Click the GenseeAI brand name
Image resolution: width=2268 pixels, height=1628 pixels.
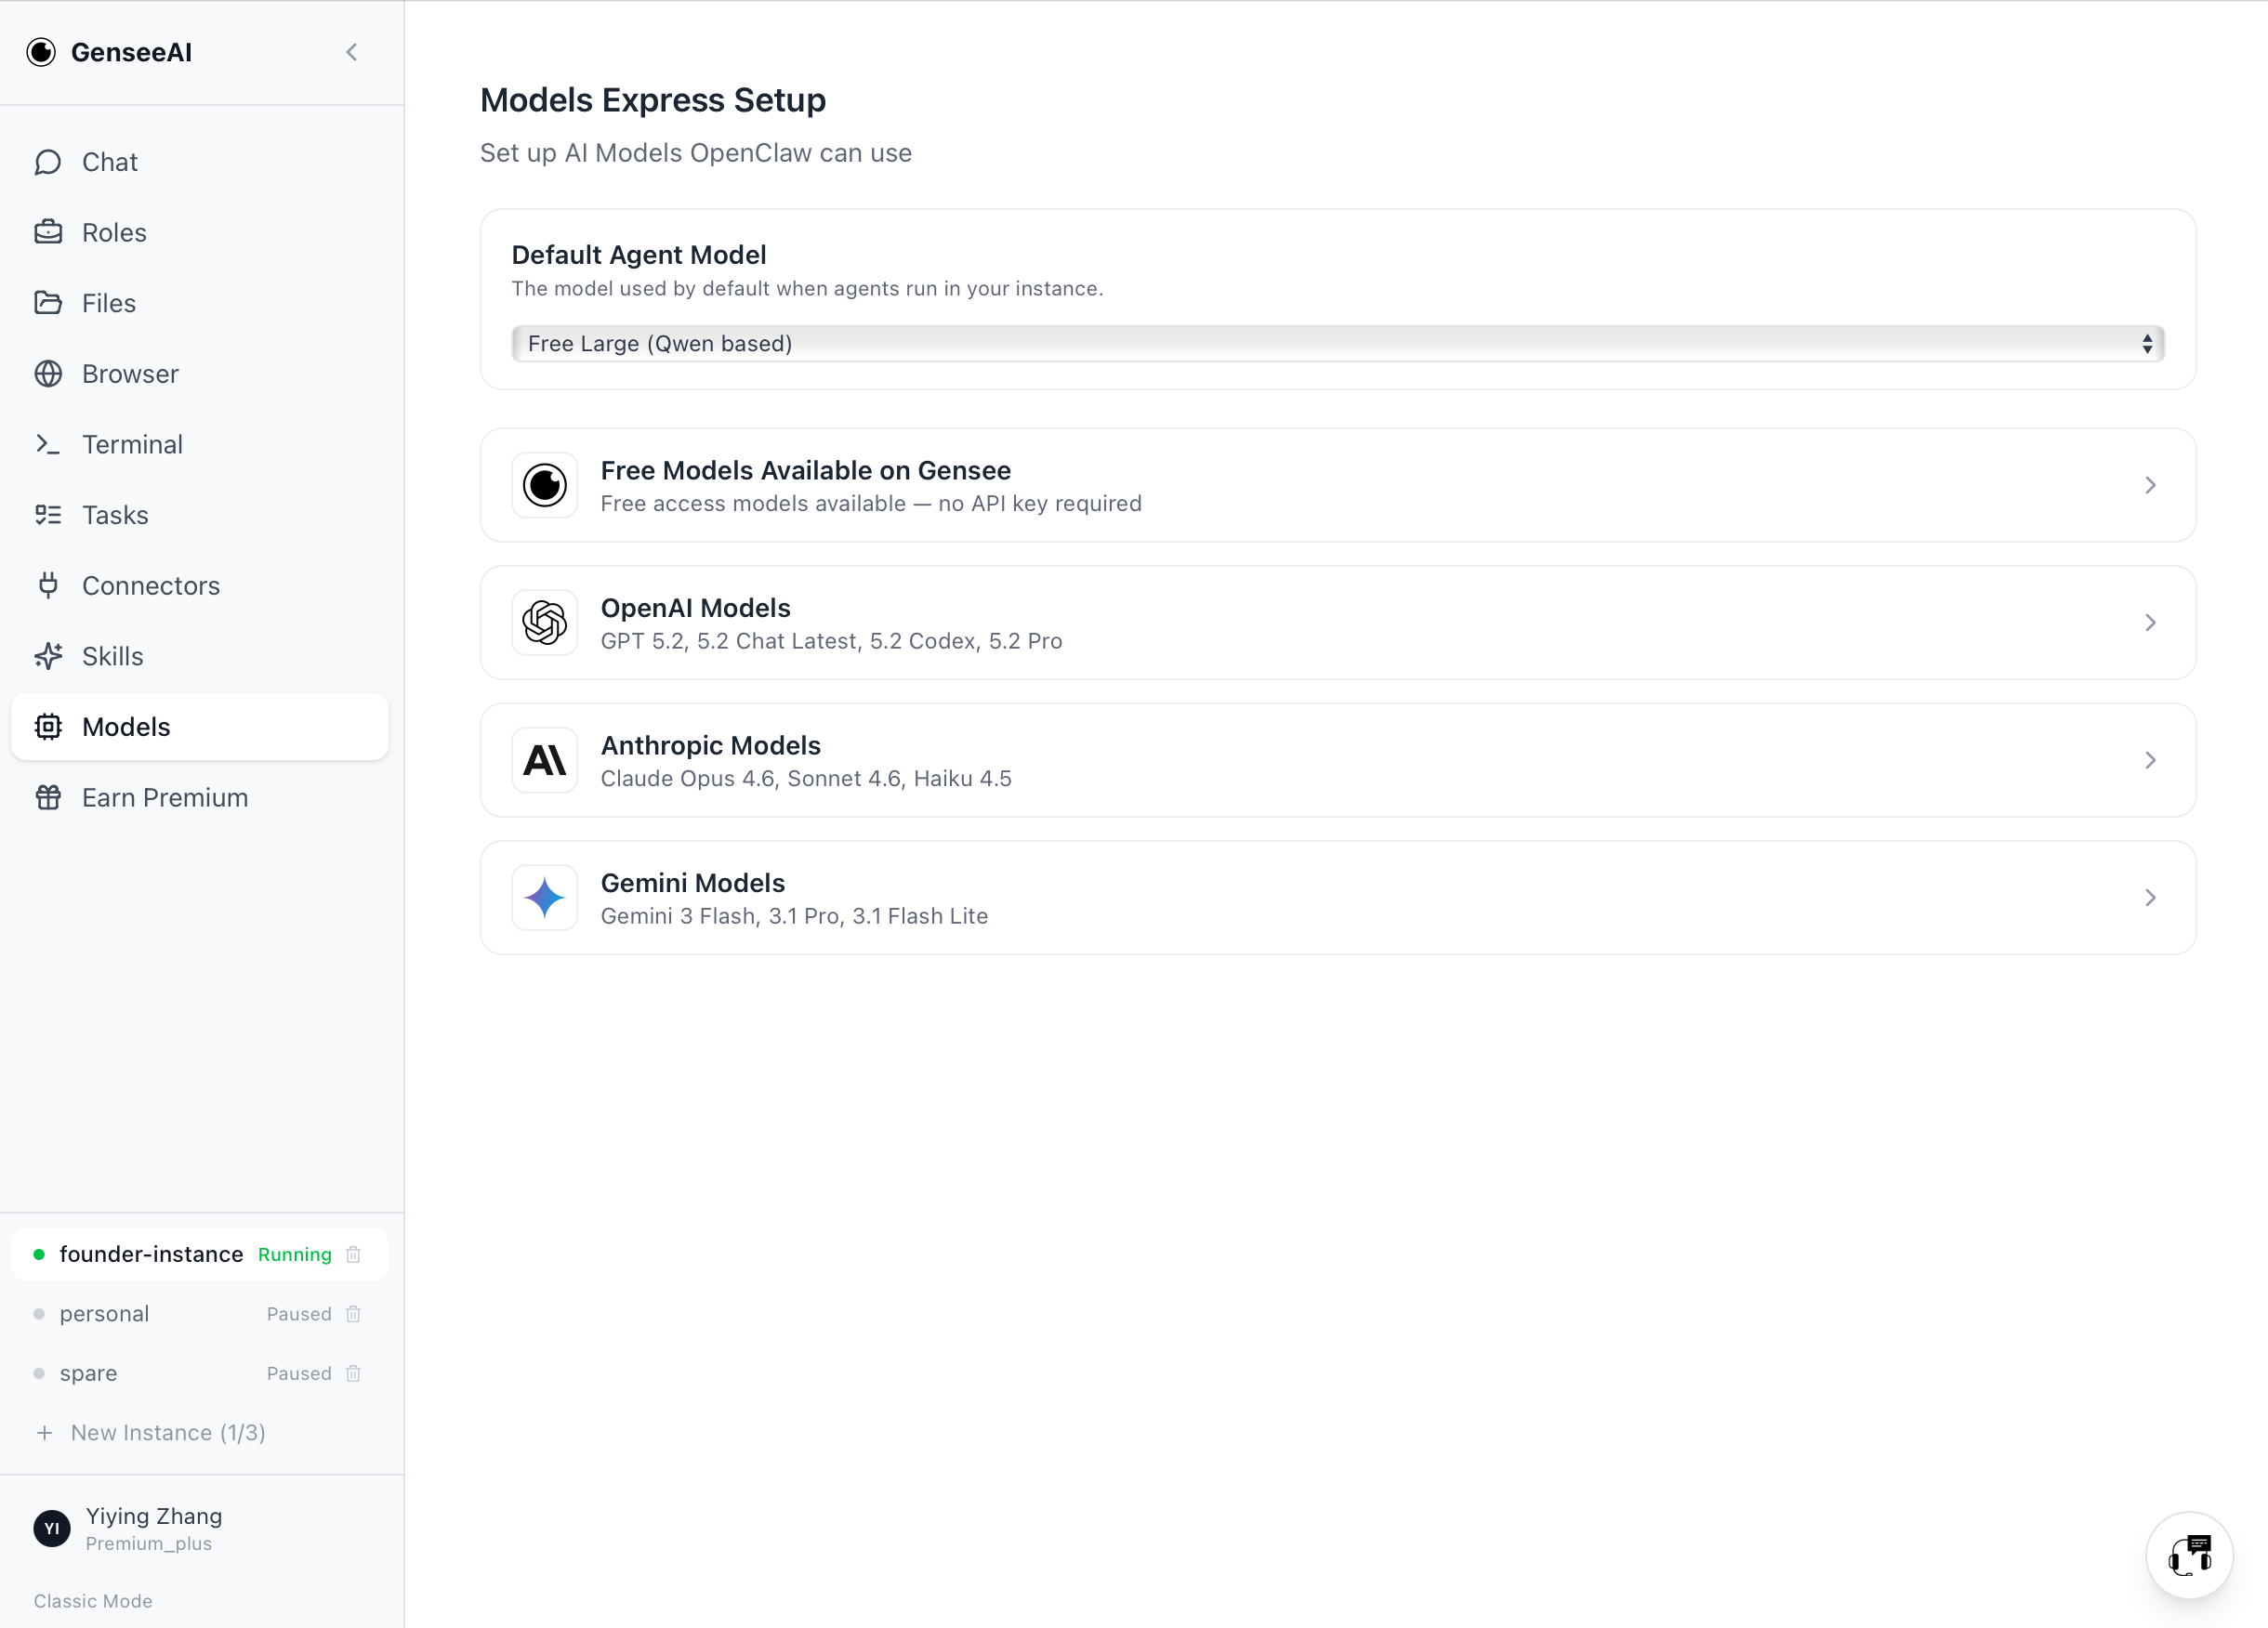(131, 52)
